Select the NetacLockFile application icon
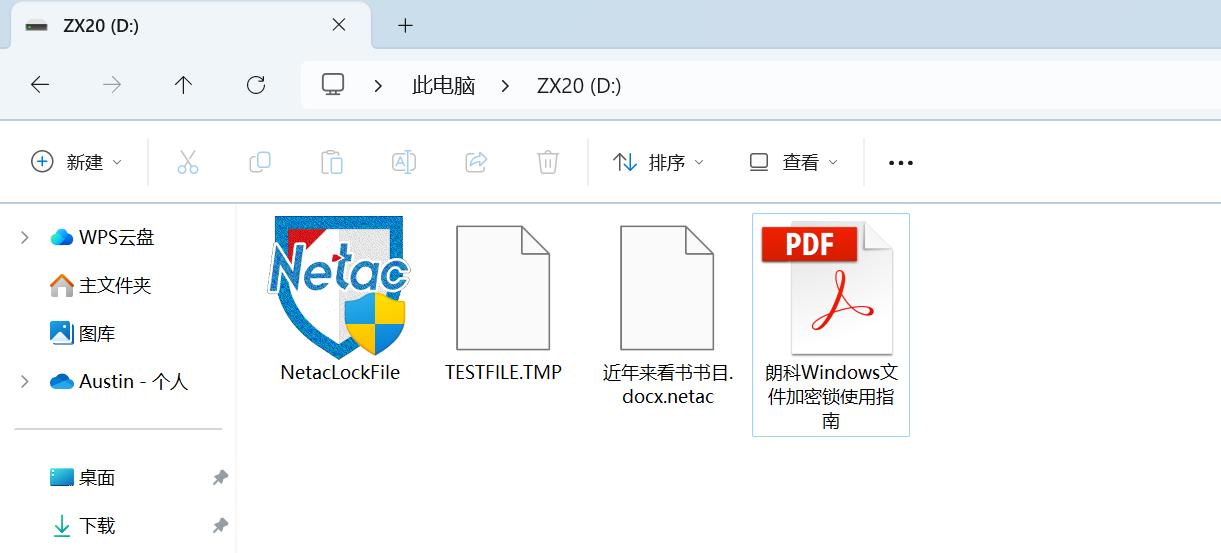Screen dimensions: 1221x553 click(340, 287)
